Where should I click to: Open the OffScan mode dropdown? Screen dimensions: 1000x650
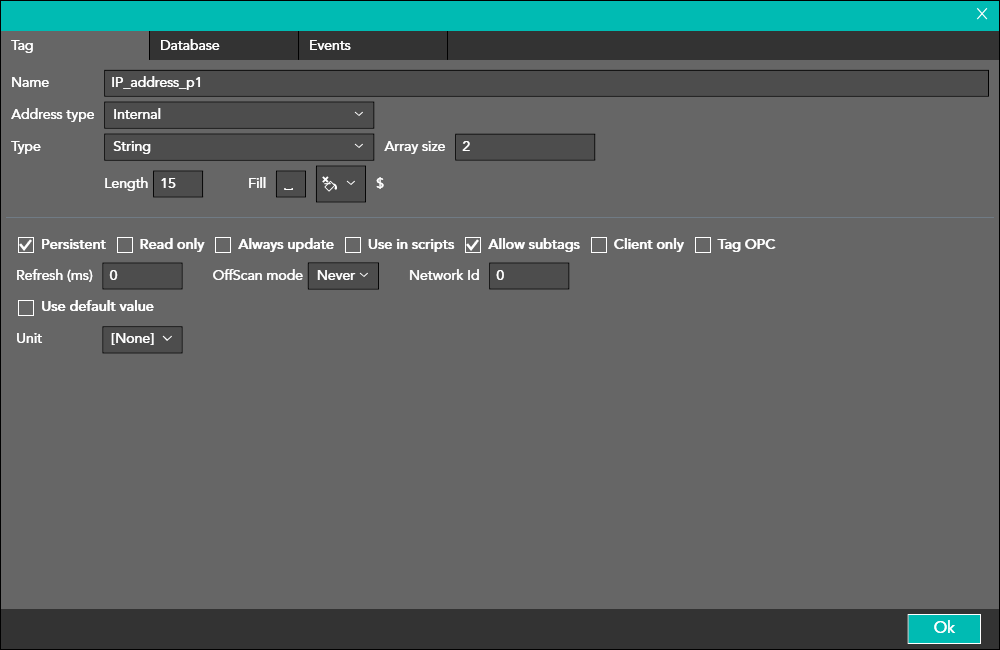342,276
